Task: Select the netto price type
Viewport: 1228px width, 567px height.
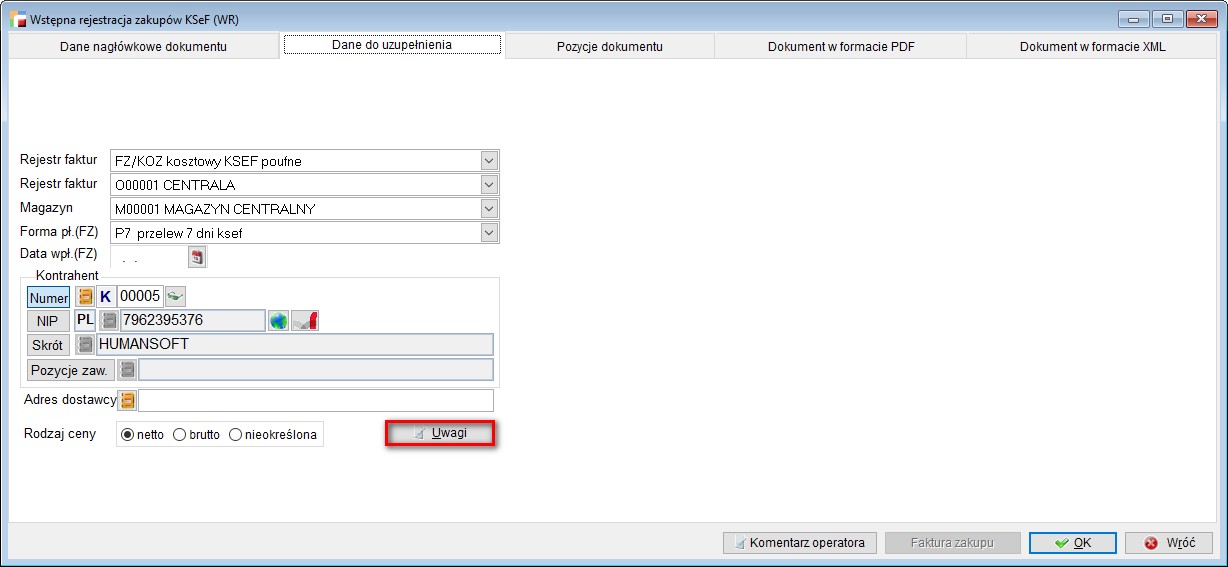Action: click(127, 435)
